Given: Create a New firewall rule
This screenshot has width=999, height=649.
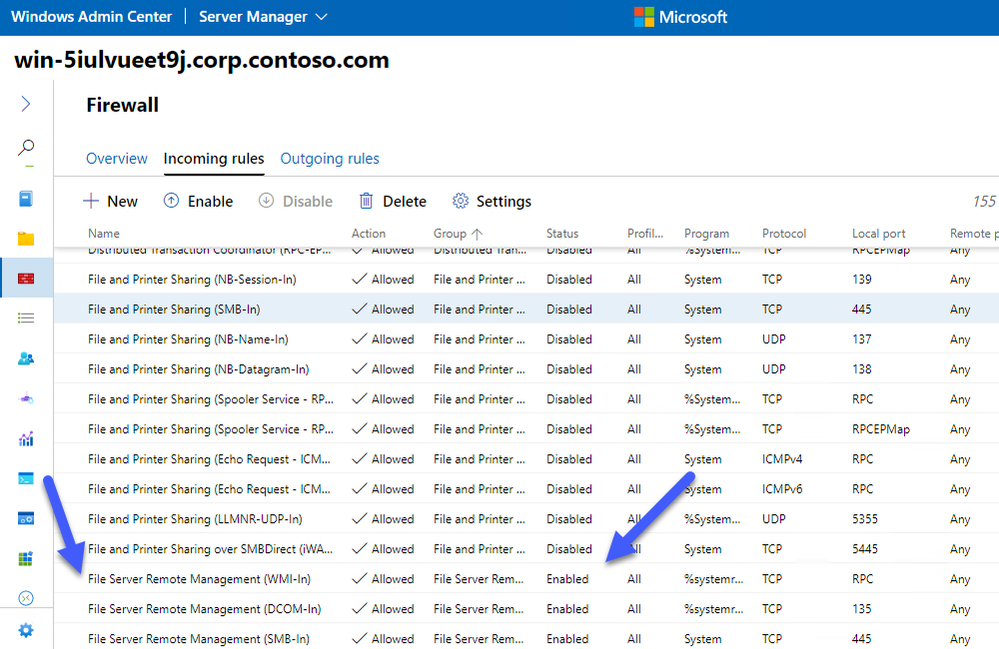Looking at the screenshot, I should 110,201.
